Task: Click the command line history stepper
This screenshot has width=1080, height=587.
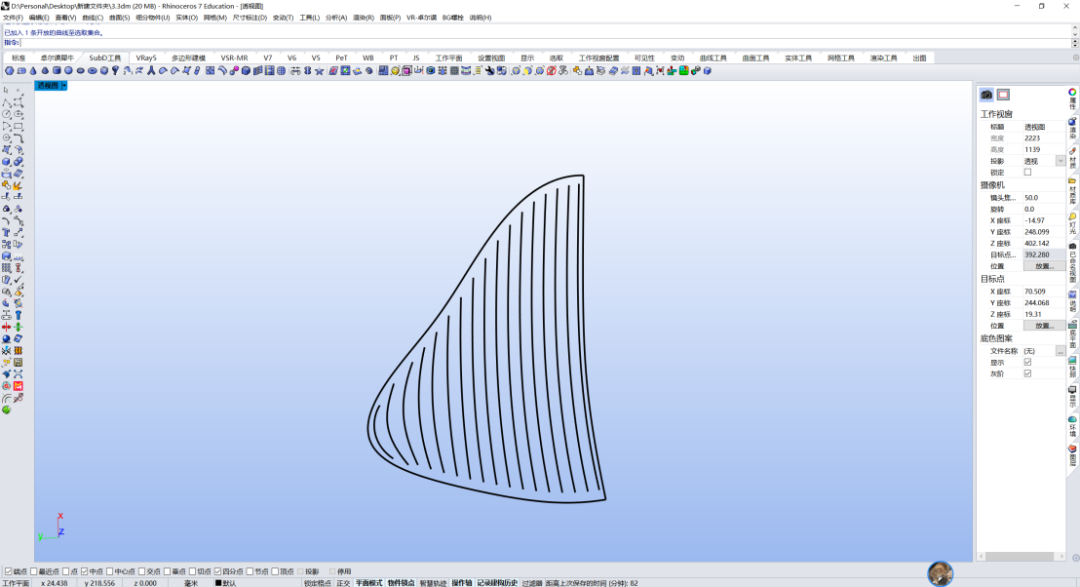Action: pos(1074,43)
